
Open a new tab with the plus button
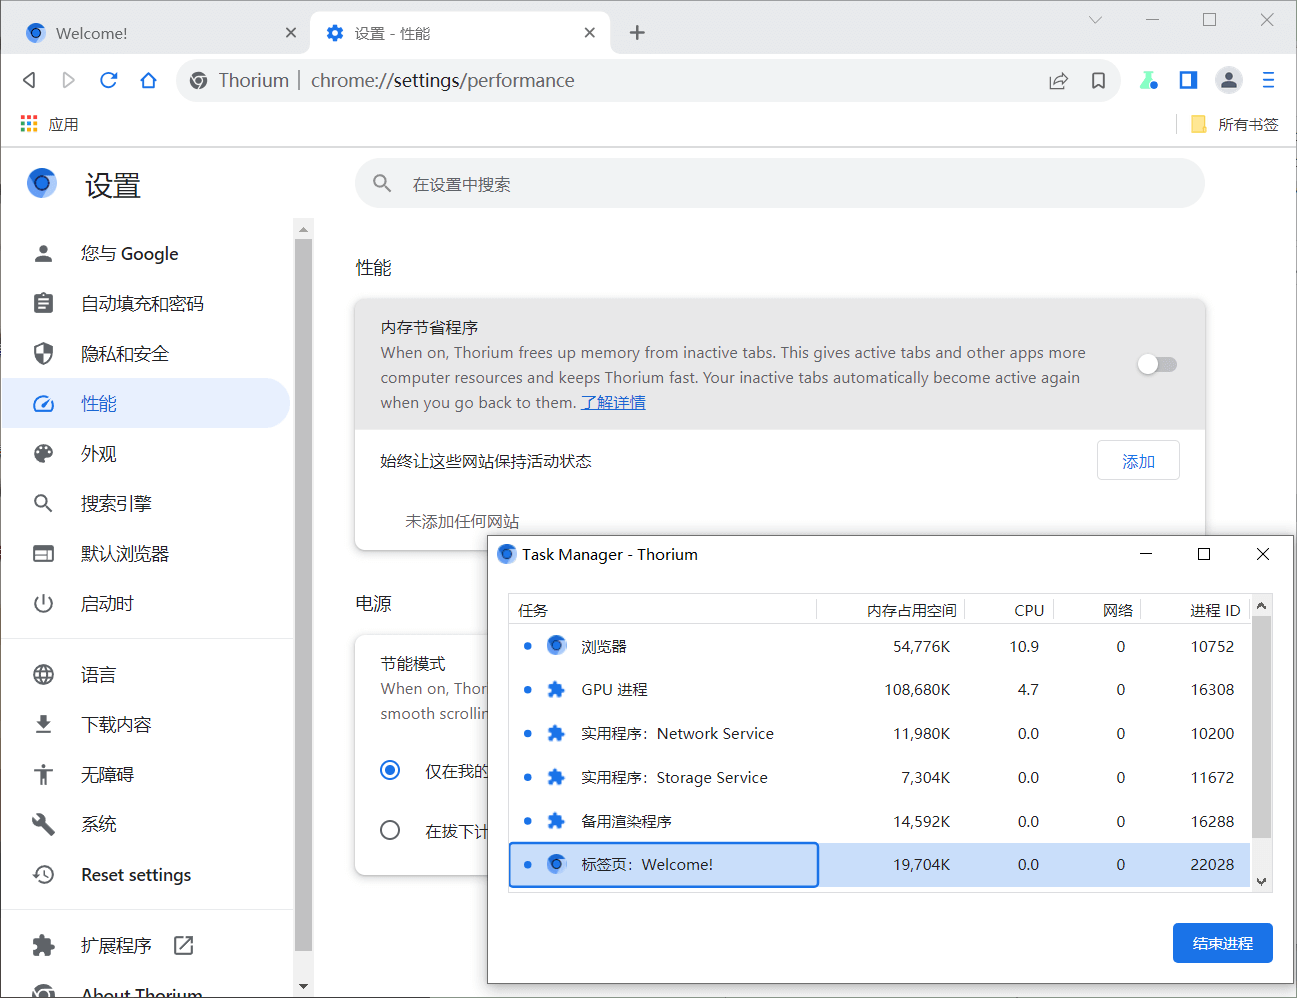637,33
